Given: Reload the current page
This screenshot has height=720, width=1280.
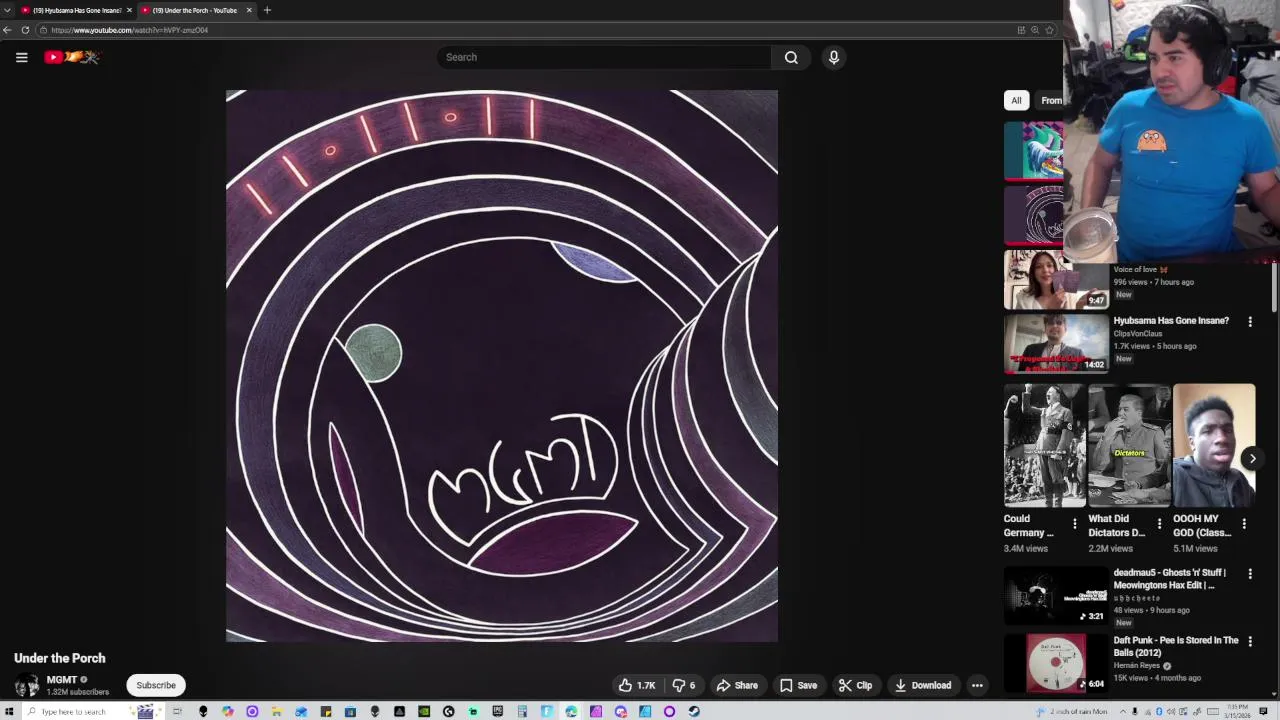Looking at the screenshot, I should (25, 30).
